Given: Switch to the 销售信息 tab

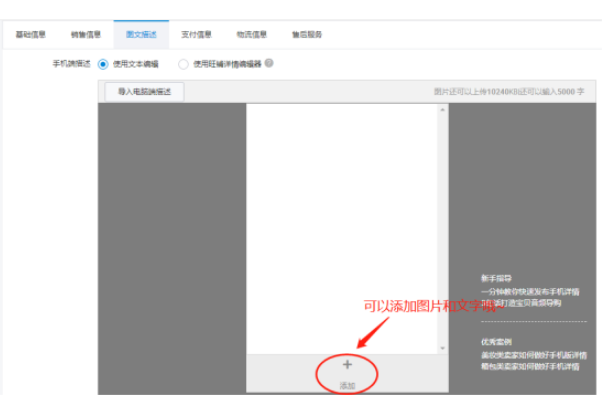Looking at the screenshot, I should [x=86, y=35].
